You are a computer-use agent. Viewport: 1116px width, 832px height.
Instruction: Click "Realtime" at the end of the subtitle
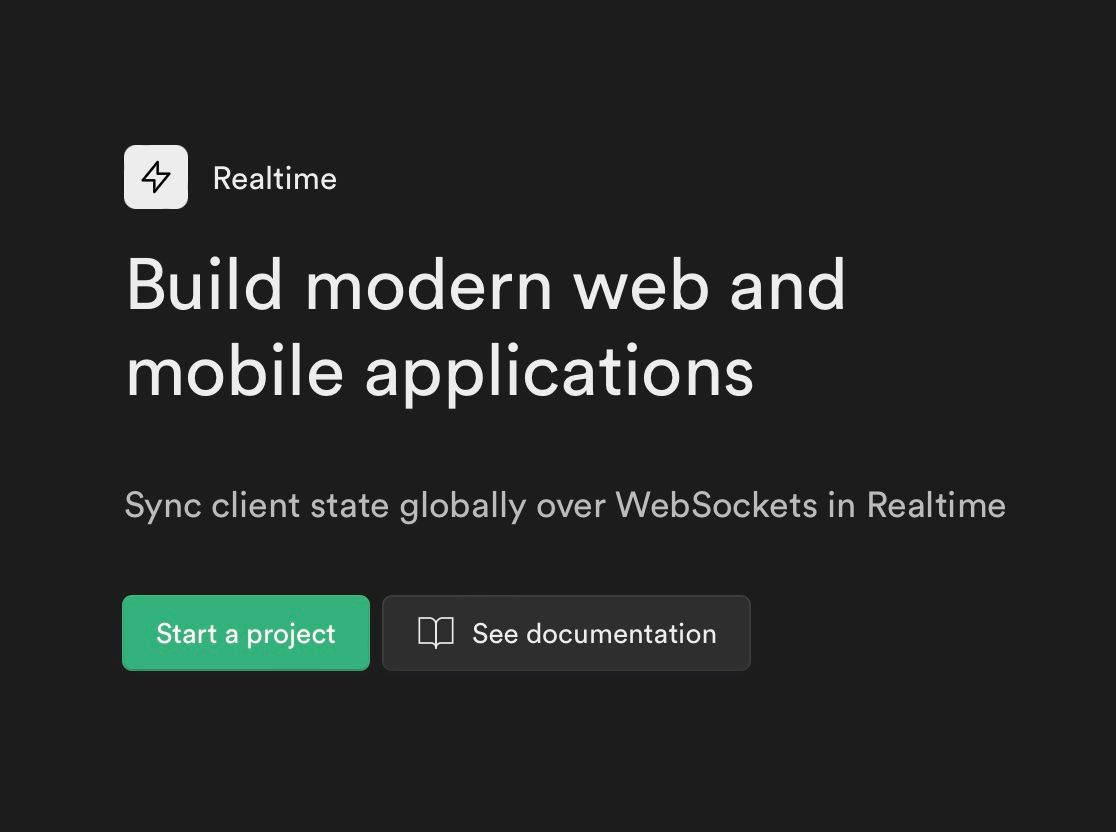pyautogui.click(x=936, y=506)
